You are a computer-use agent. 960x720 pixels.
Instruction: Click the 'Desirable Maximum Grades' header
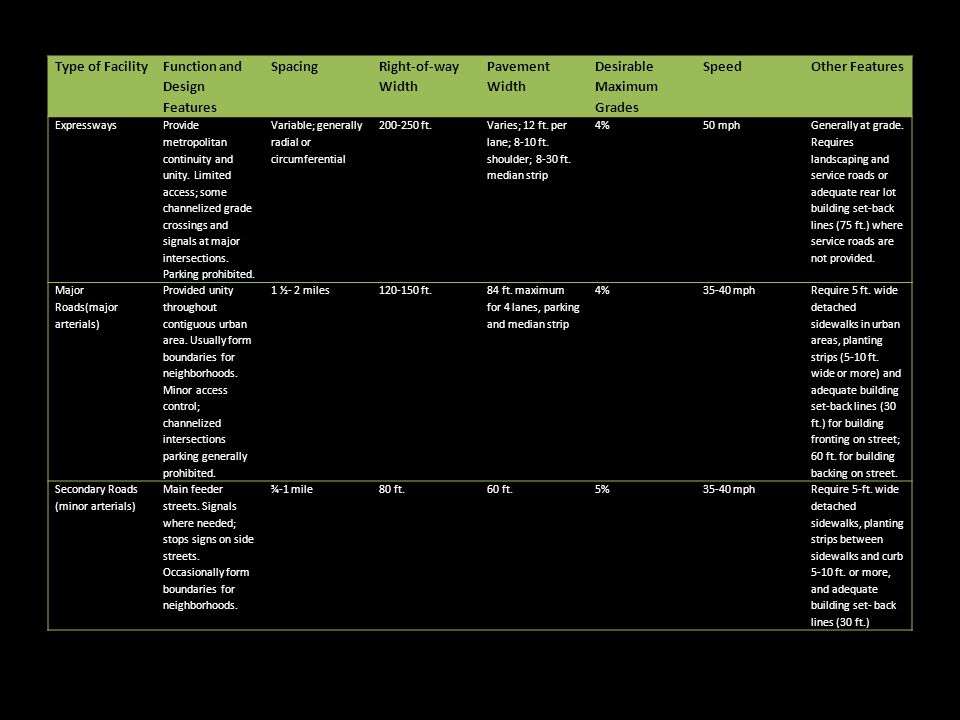pyautogui.click(x=626, y=87)
